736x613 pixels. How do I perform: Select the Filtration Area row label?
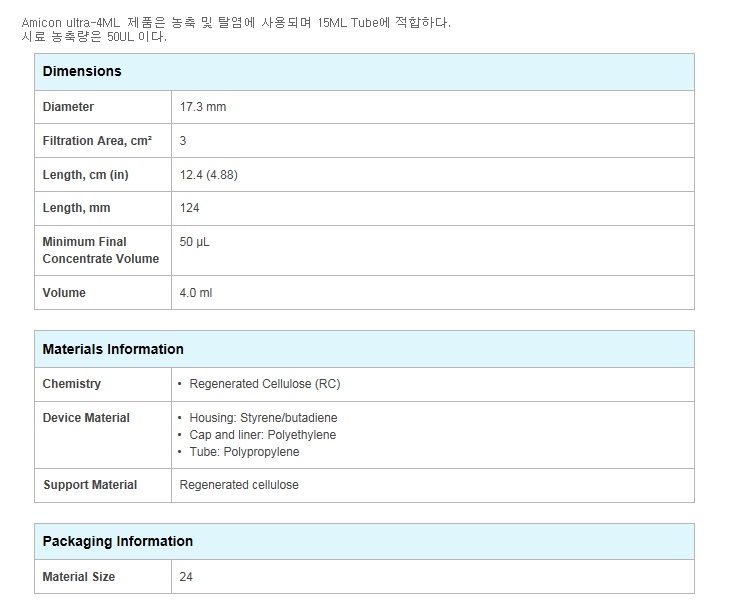click(x=97, y=141)
